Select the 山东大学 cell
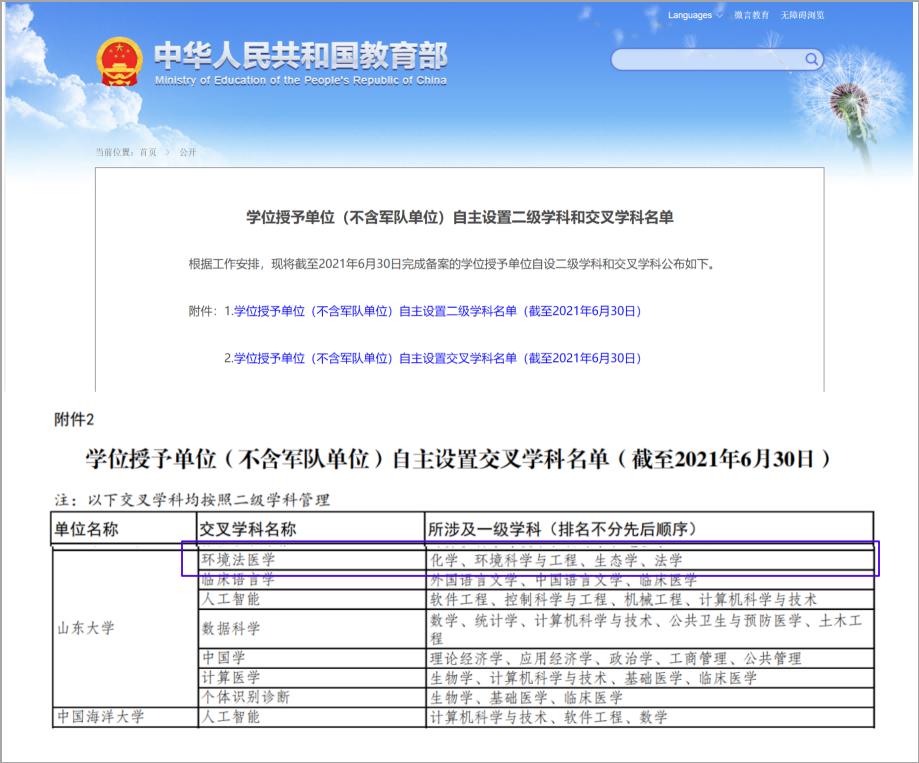This screenshot has width=919, height=763. (124, 628)
